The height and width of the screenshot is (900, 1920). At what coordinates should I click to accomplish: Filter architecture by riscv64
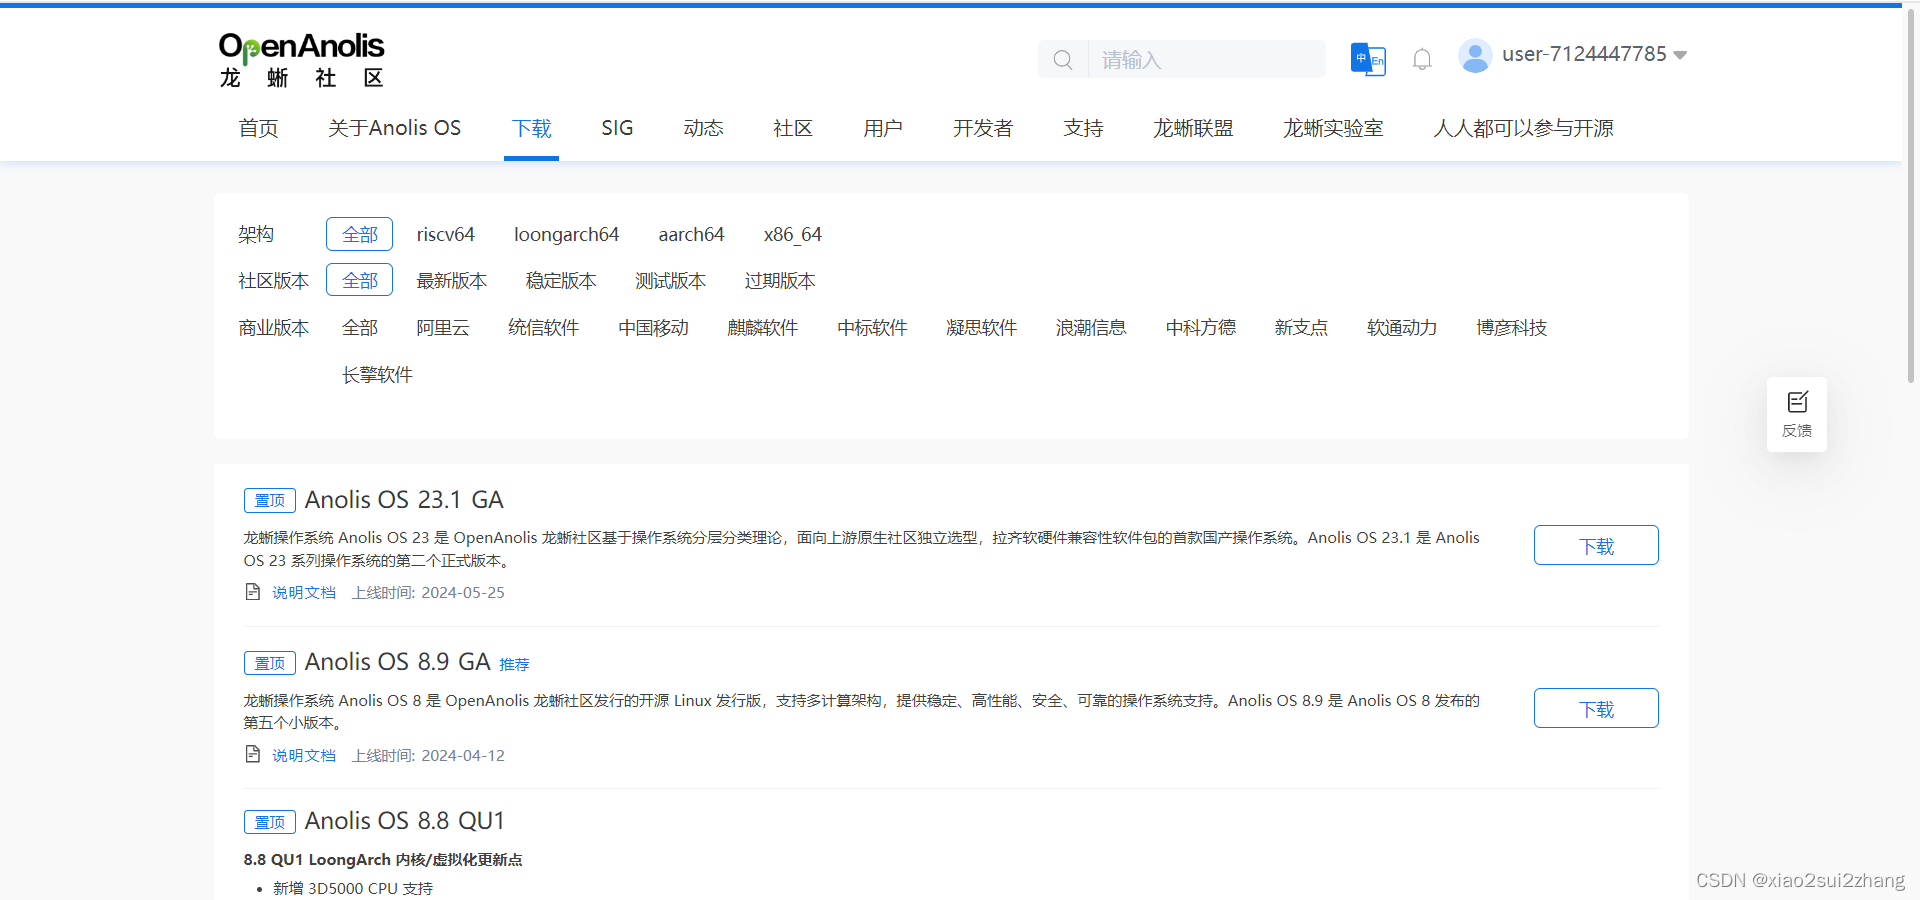click(445, 234)
